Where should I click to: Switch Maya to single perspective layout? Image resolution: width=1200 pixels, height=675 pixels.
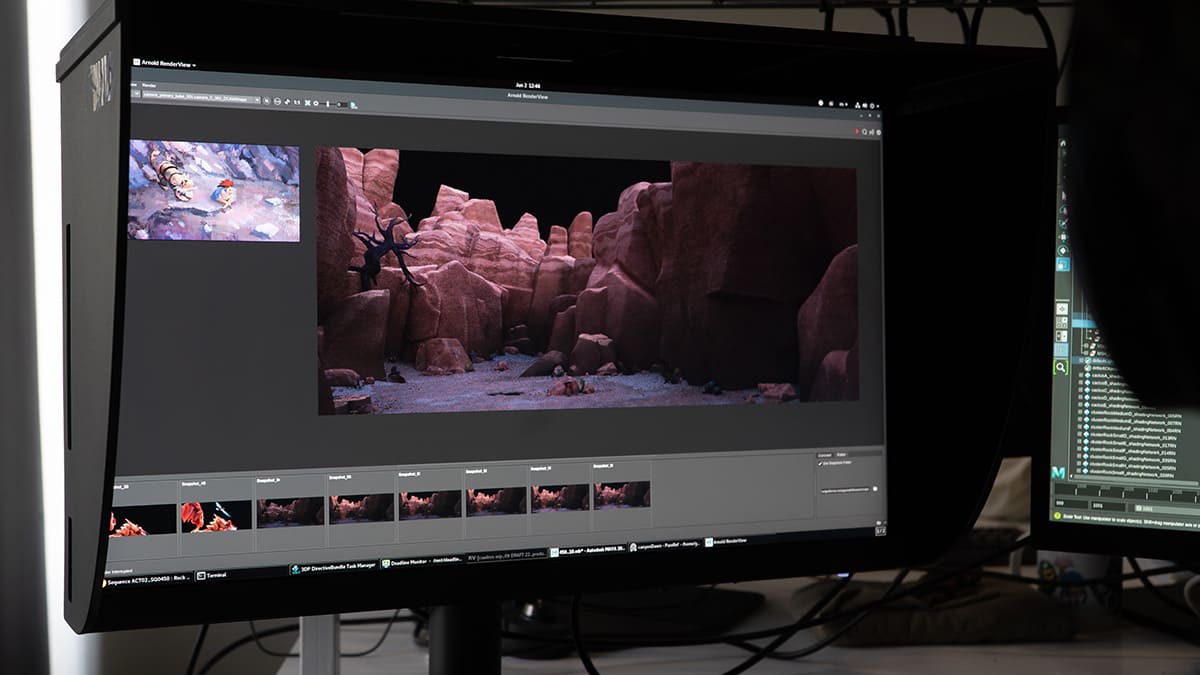pos(1062,308)
